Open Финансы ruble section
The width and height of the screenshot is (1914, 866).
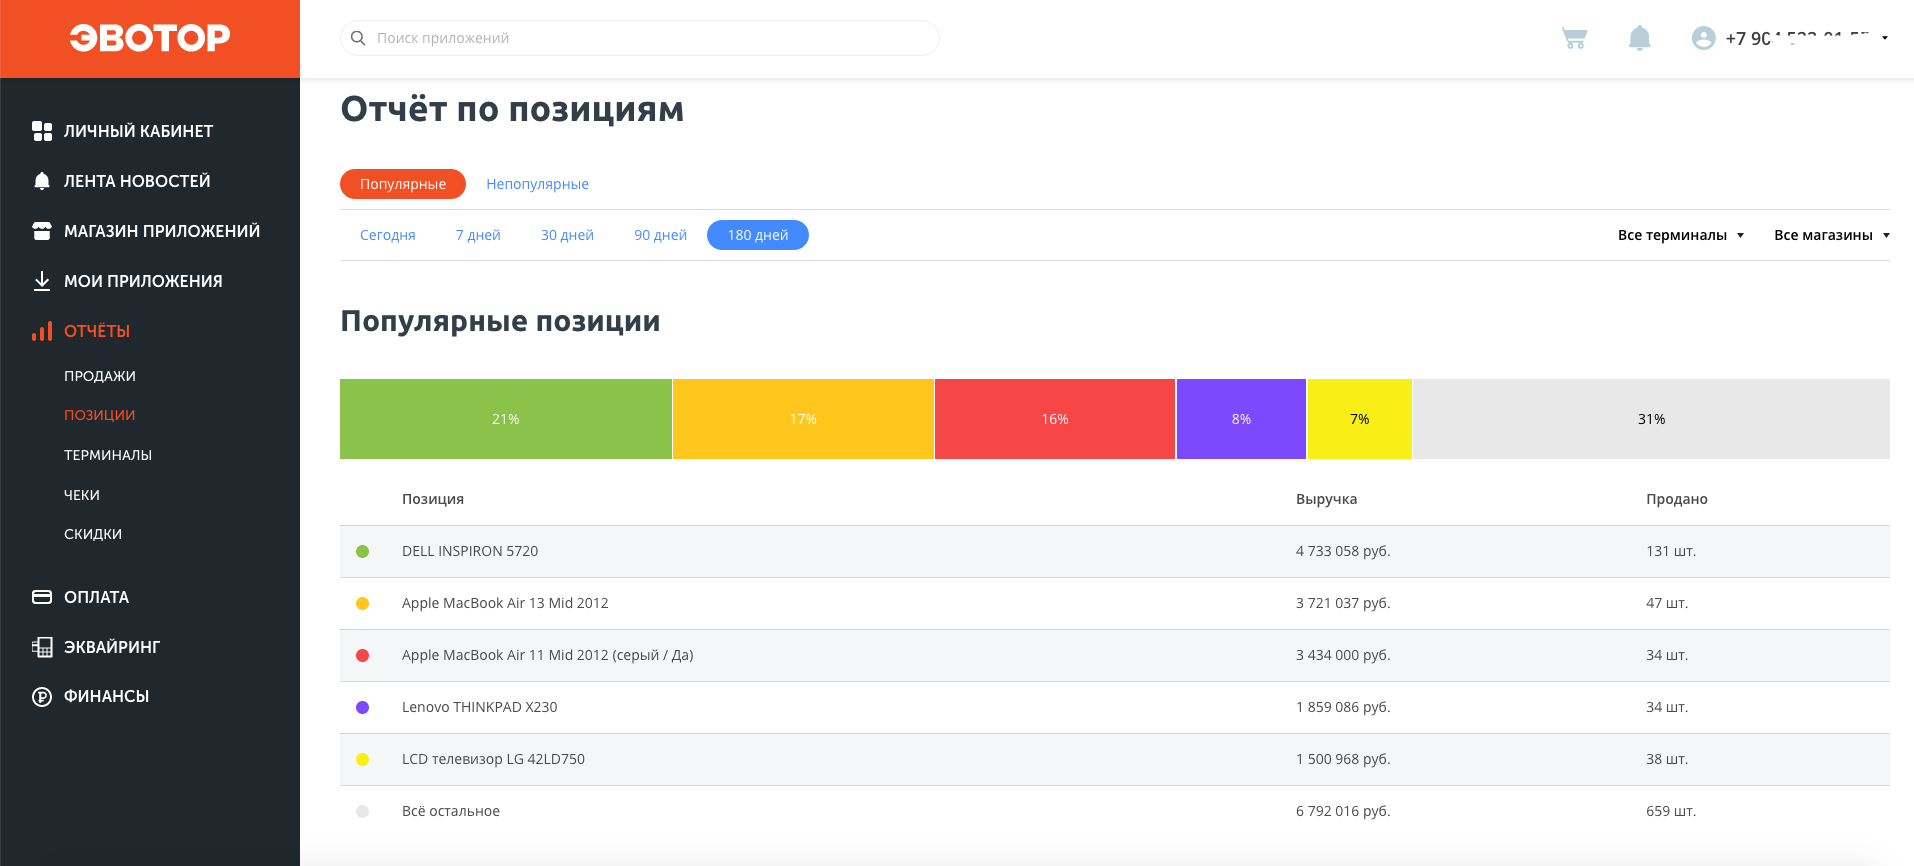point(106,696)
